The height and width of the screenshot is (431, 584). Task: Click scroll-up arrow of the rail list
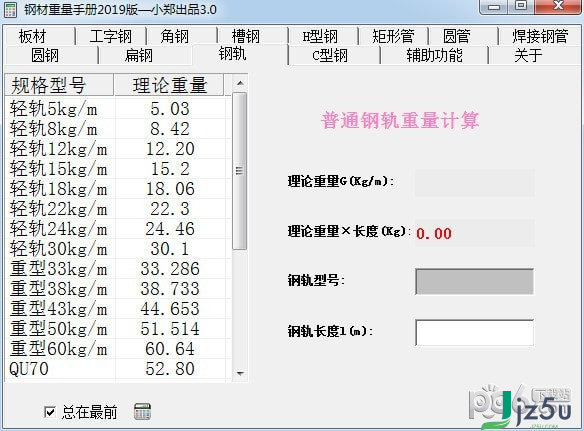pos(240,83)
